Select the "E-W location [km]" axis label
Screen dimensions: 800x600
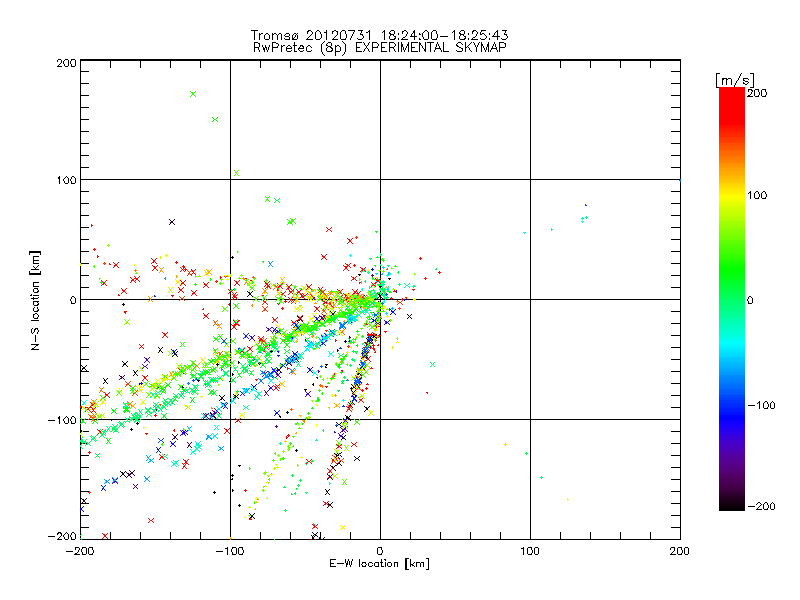coord(379,564)
